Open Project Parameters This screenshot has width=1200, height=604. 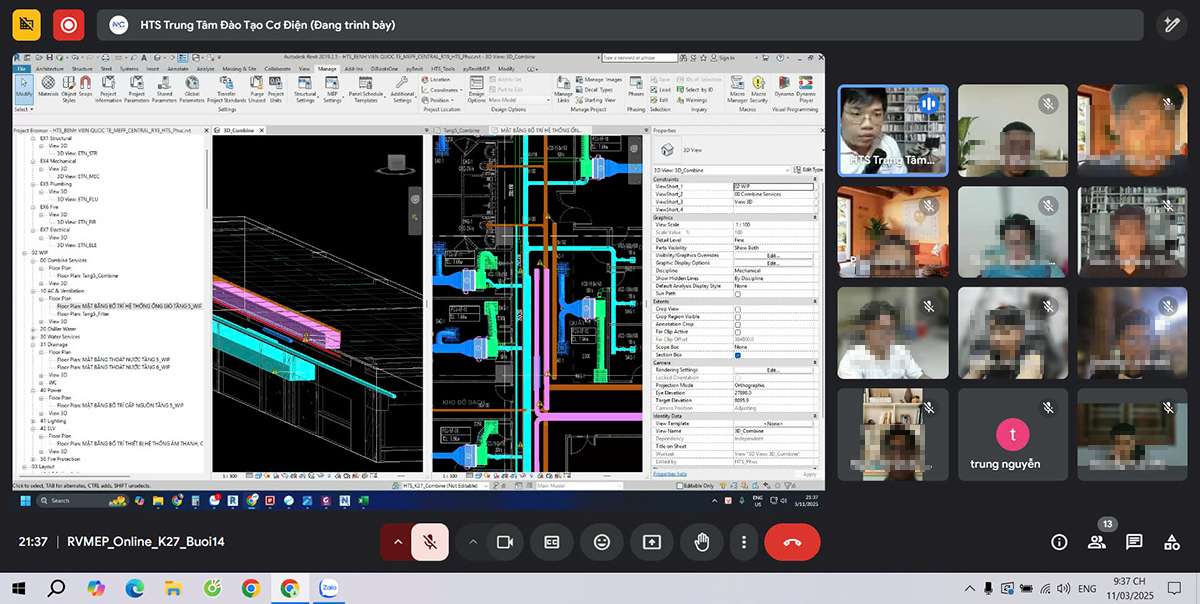(x=137, y=89)
